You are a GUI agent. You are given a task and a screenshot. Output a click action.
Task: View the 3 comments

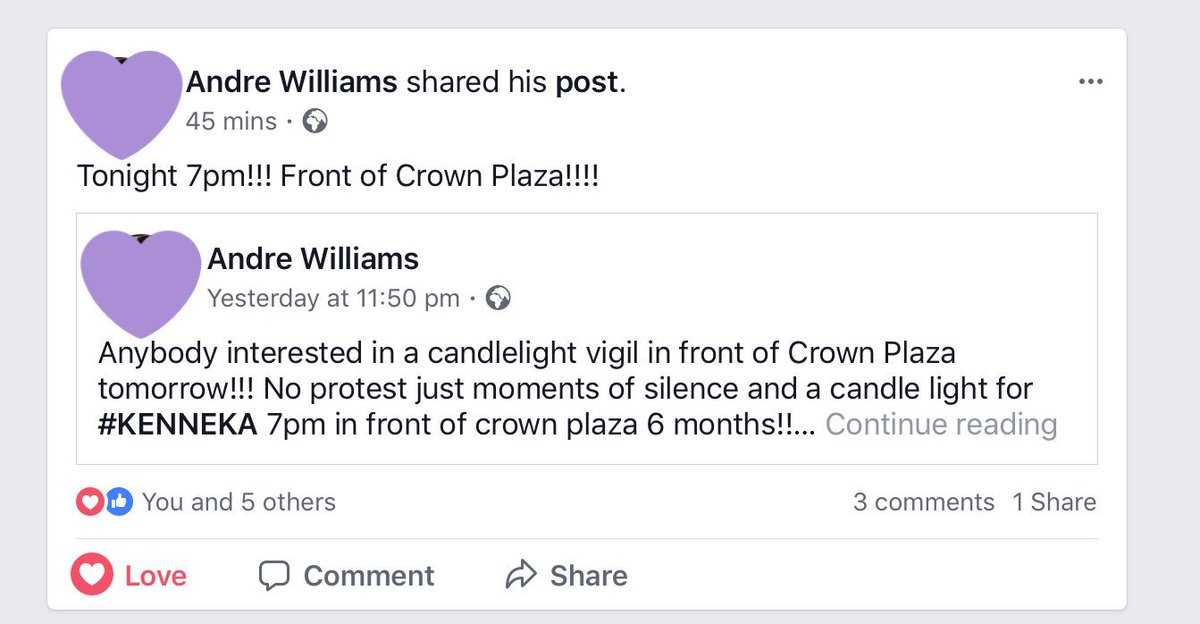click(924, 502)
